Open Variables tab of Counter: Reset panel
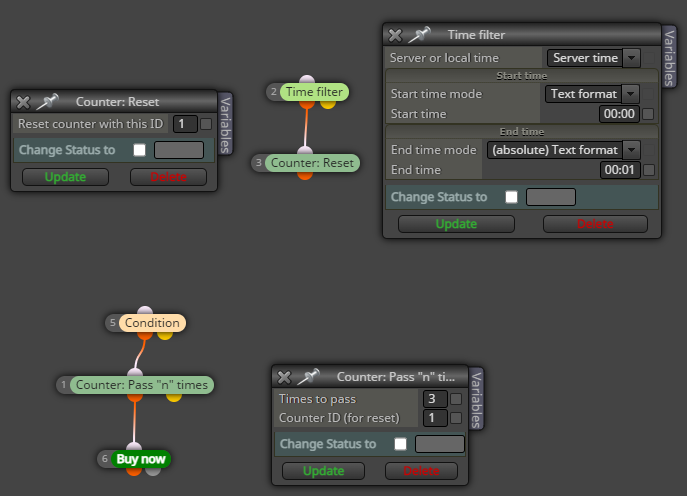 pyautogui.click(x=226, y=124)
